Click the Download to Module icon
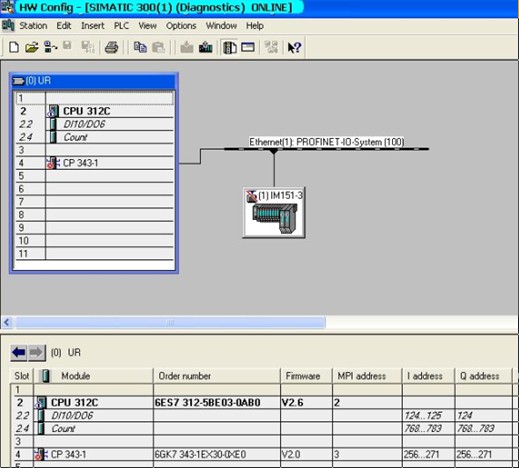This screenshot has height=468, width=519. click(187, 47)
